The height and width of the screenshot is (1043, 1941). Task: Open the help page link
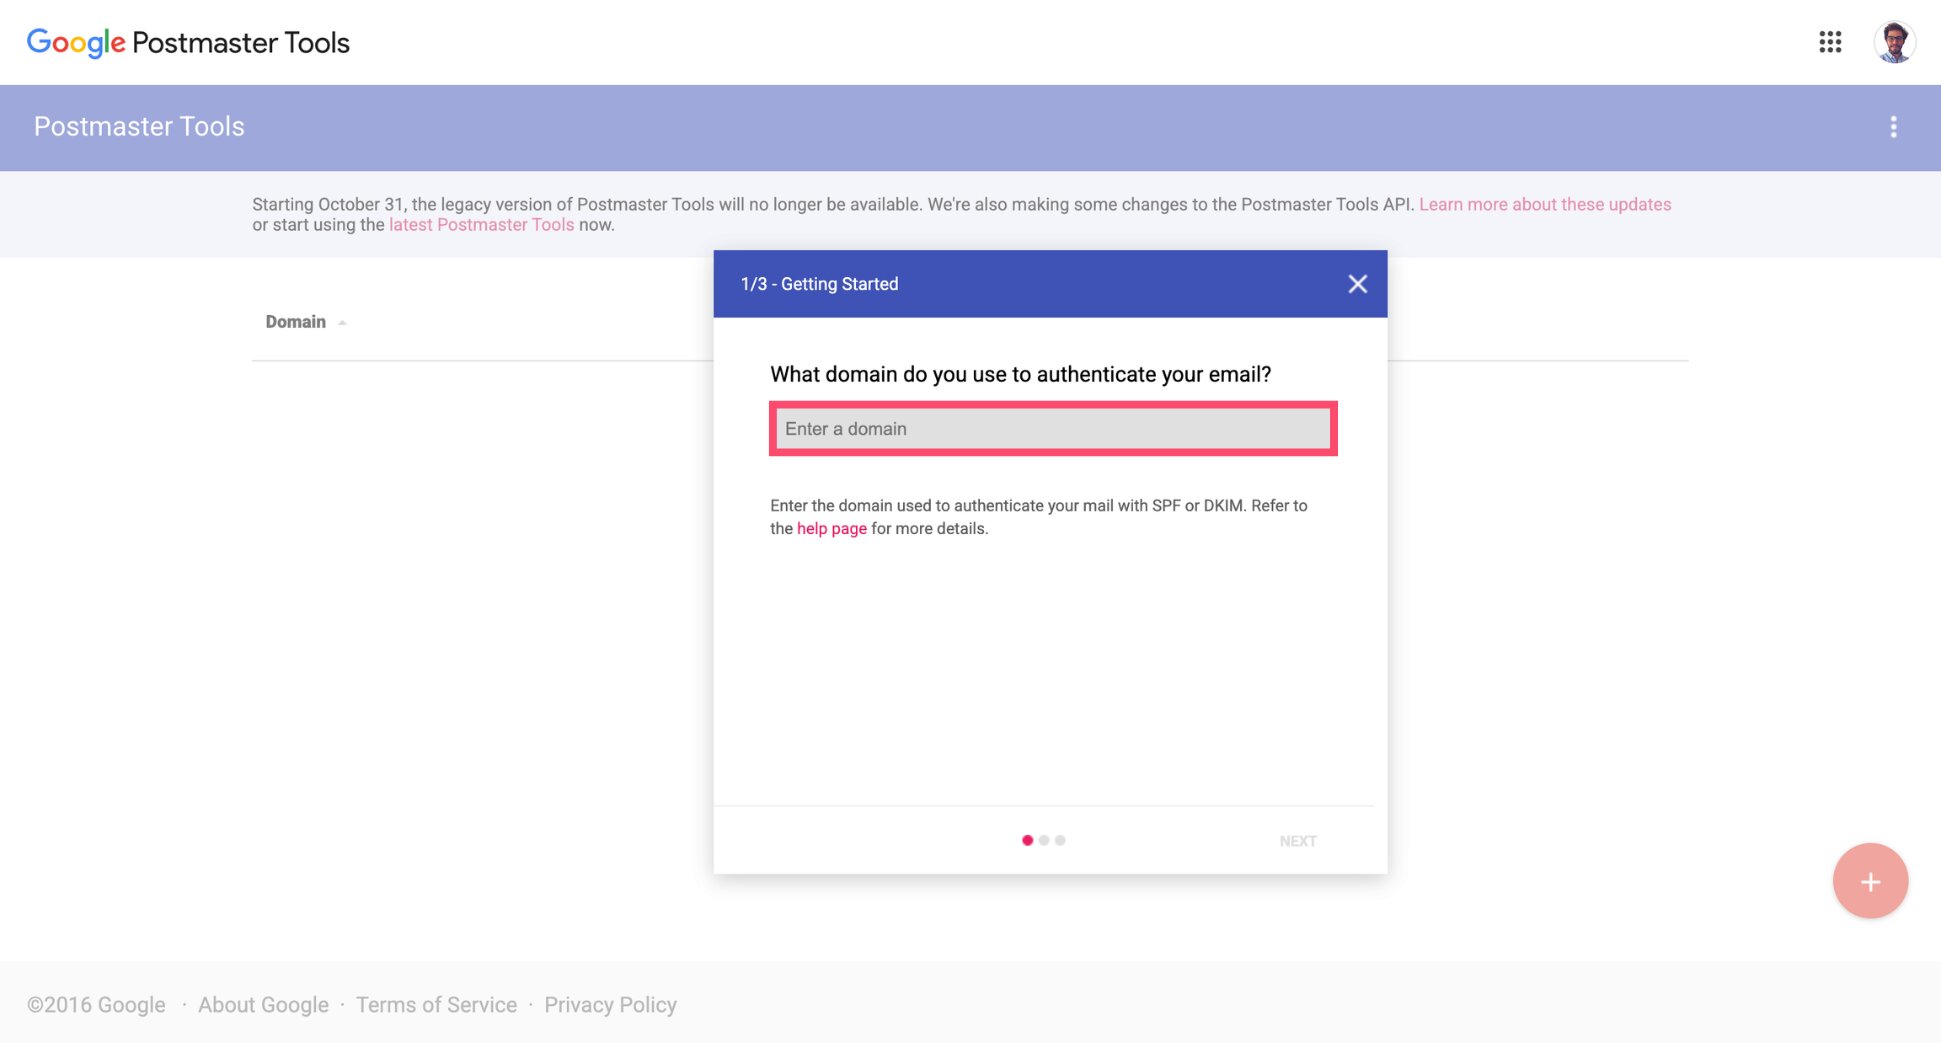click(x=832, y=529)
